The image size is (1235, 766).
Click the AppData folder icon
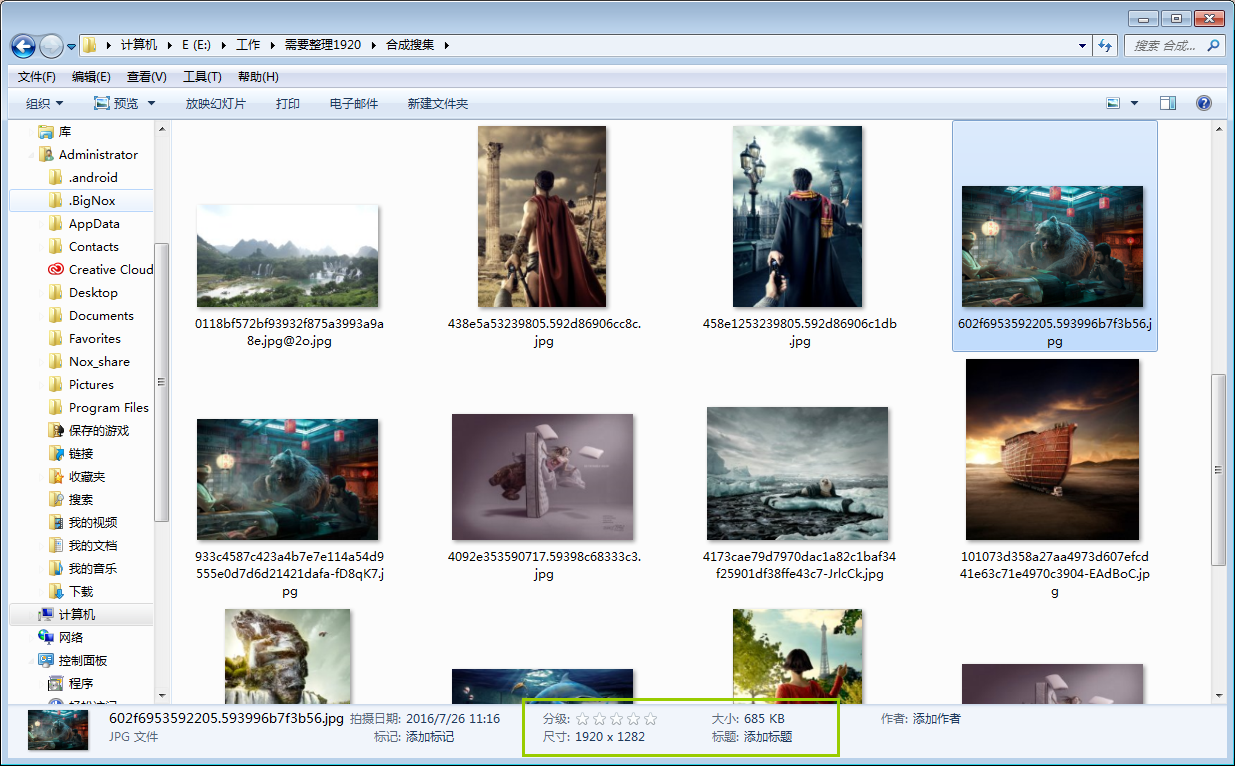(56, 223)
